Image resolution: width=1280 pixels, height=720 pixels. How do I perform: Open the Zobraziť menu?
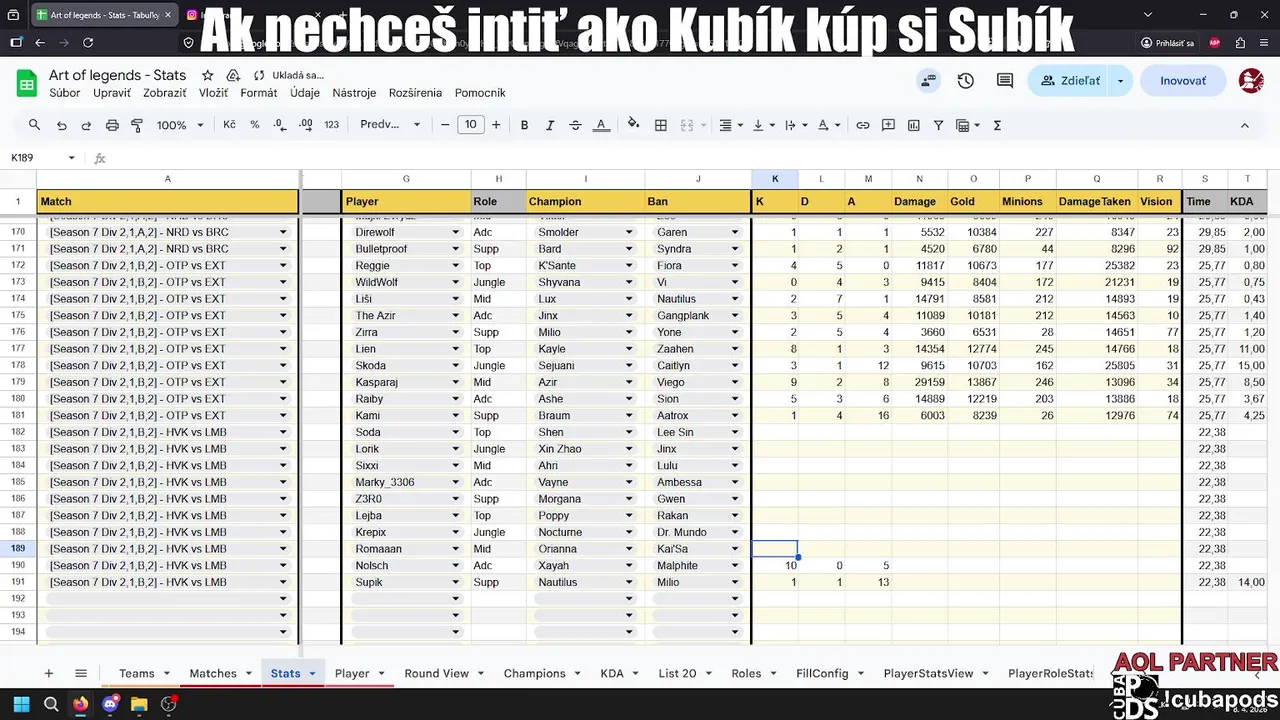coord(165,93)
